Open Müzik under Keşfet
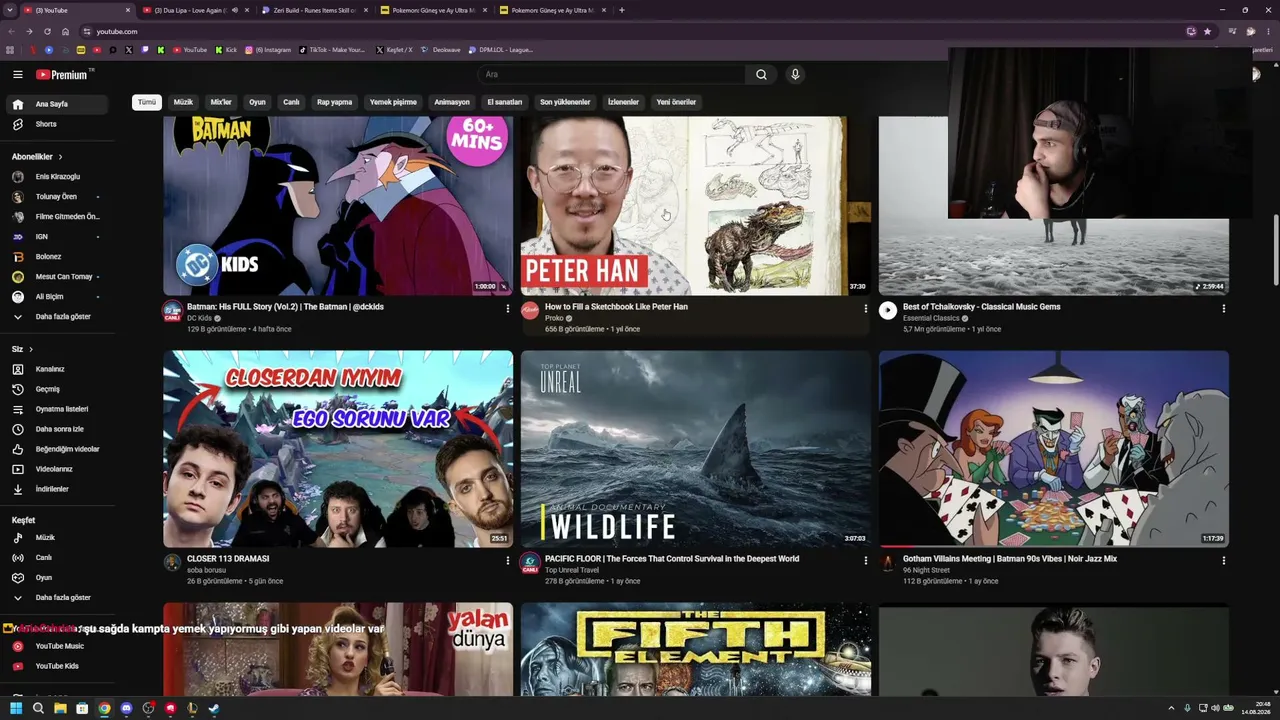Screen dimensions: 1280x720 (58, 538)
